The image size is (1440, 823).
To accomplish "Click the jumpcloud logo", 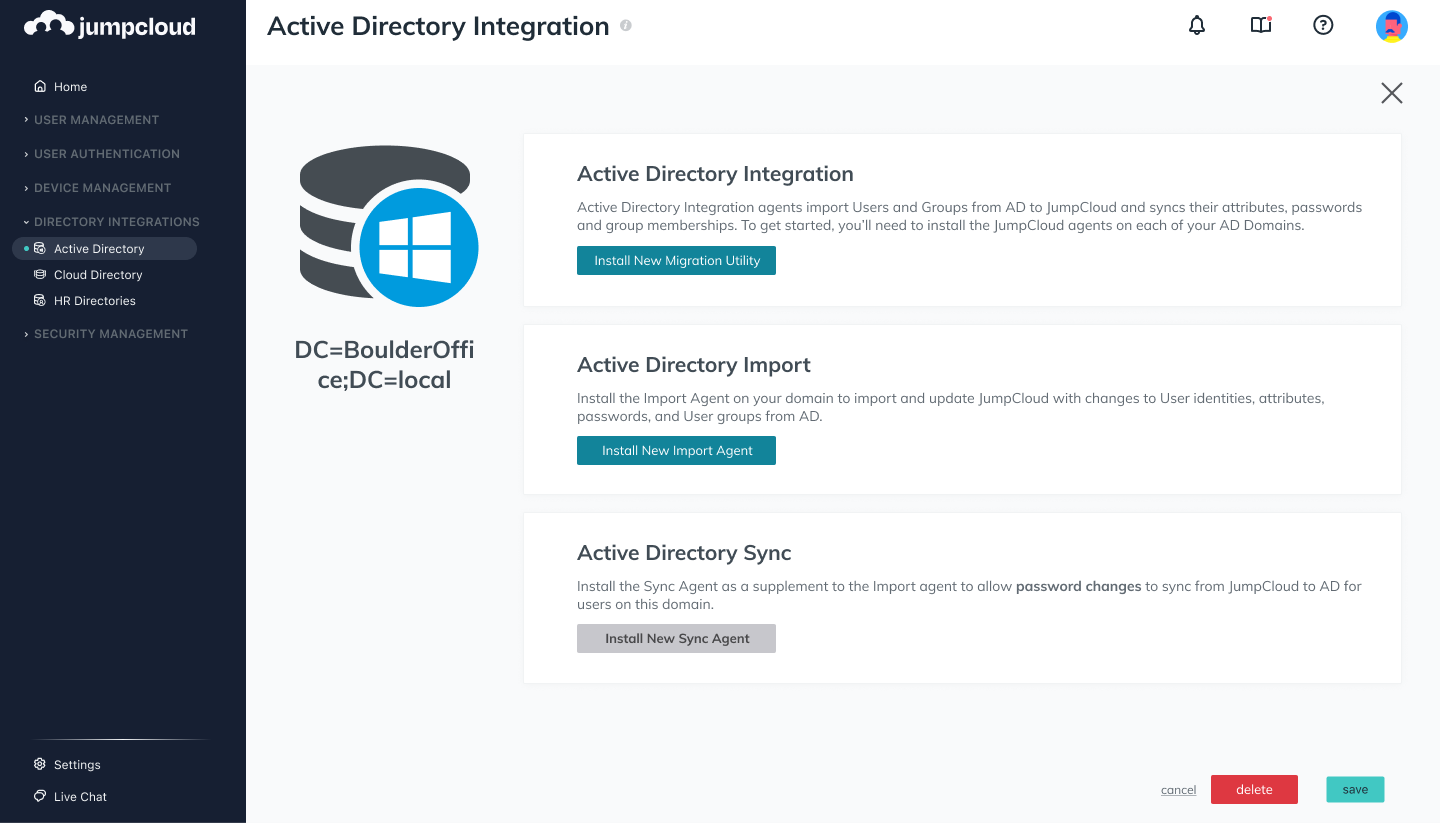I will 109,27.
